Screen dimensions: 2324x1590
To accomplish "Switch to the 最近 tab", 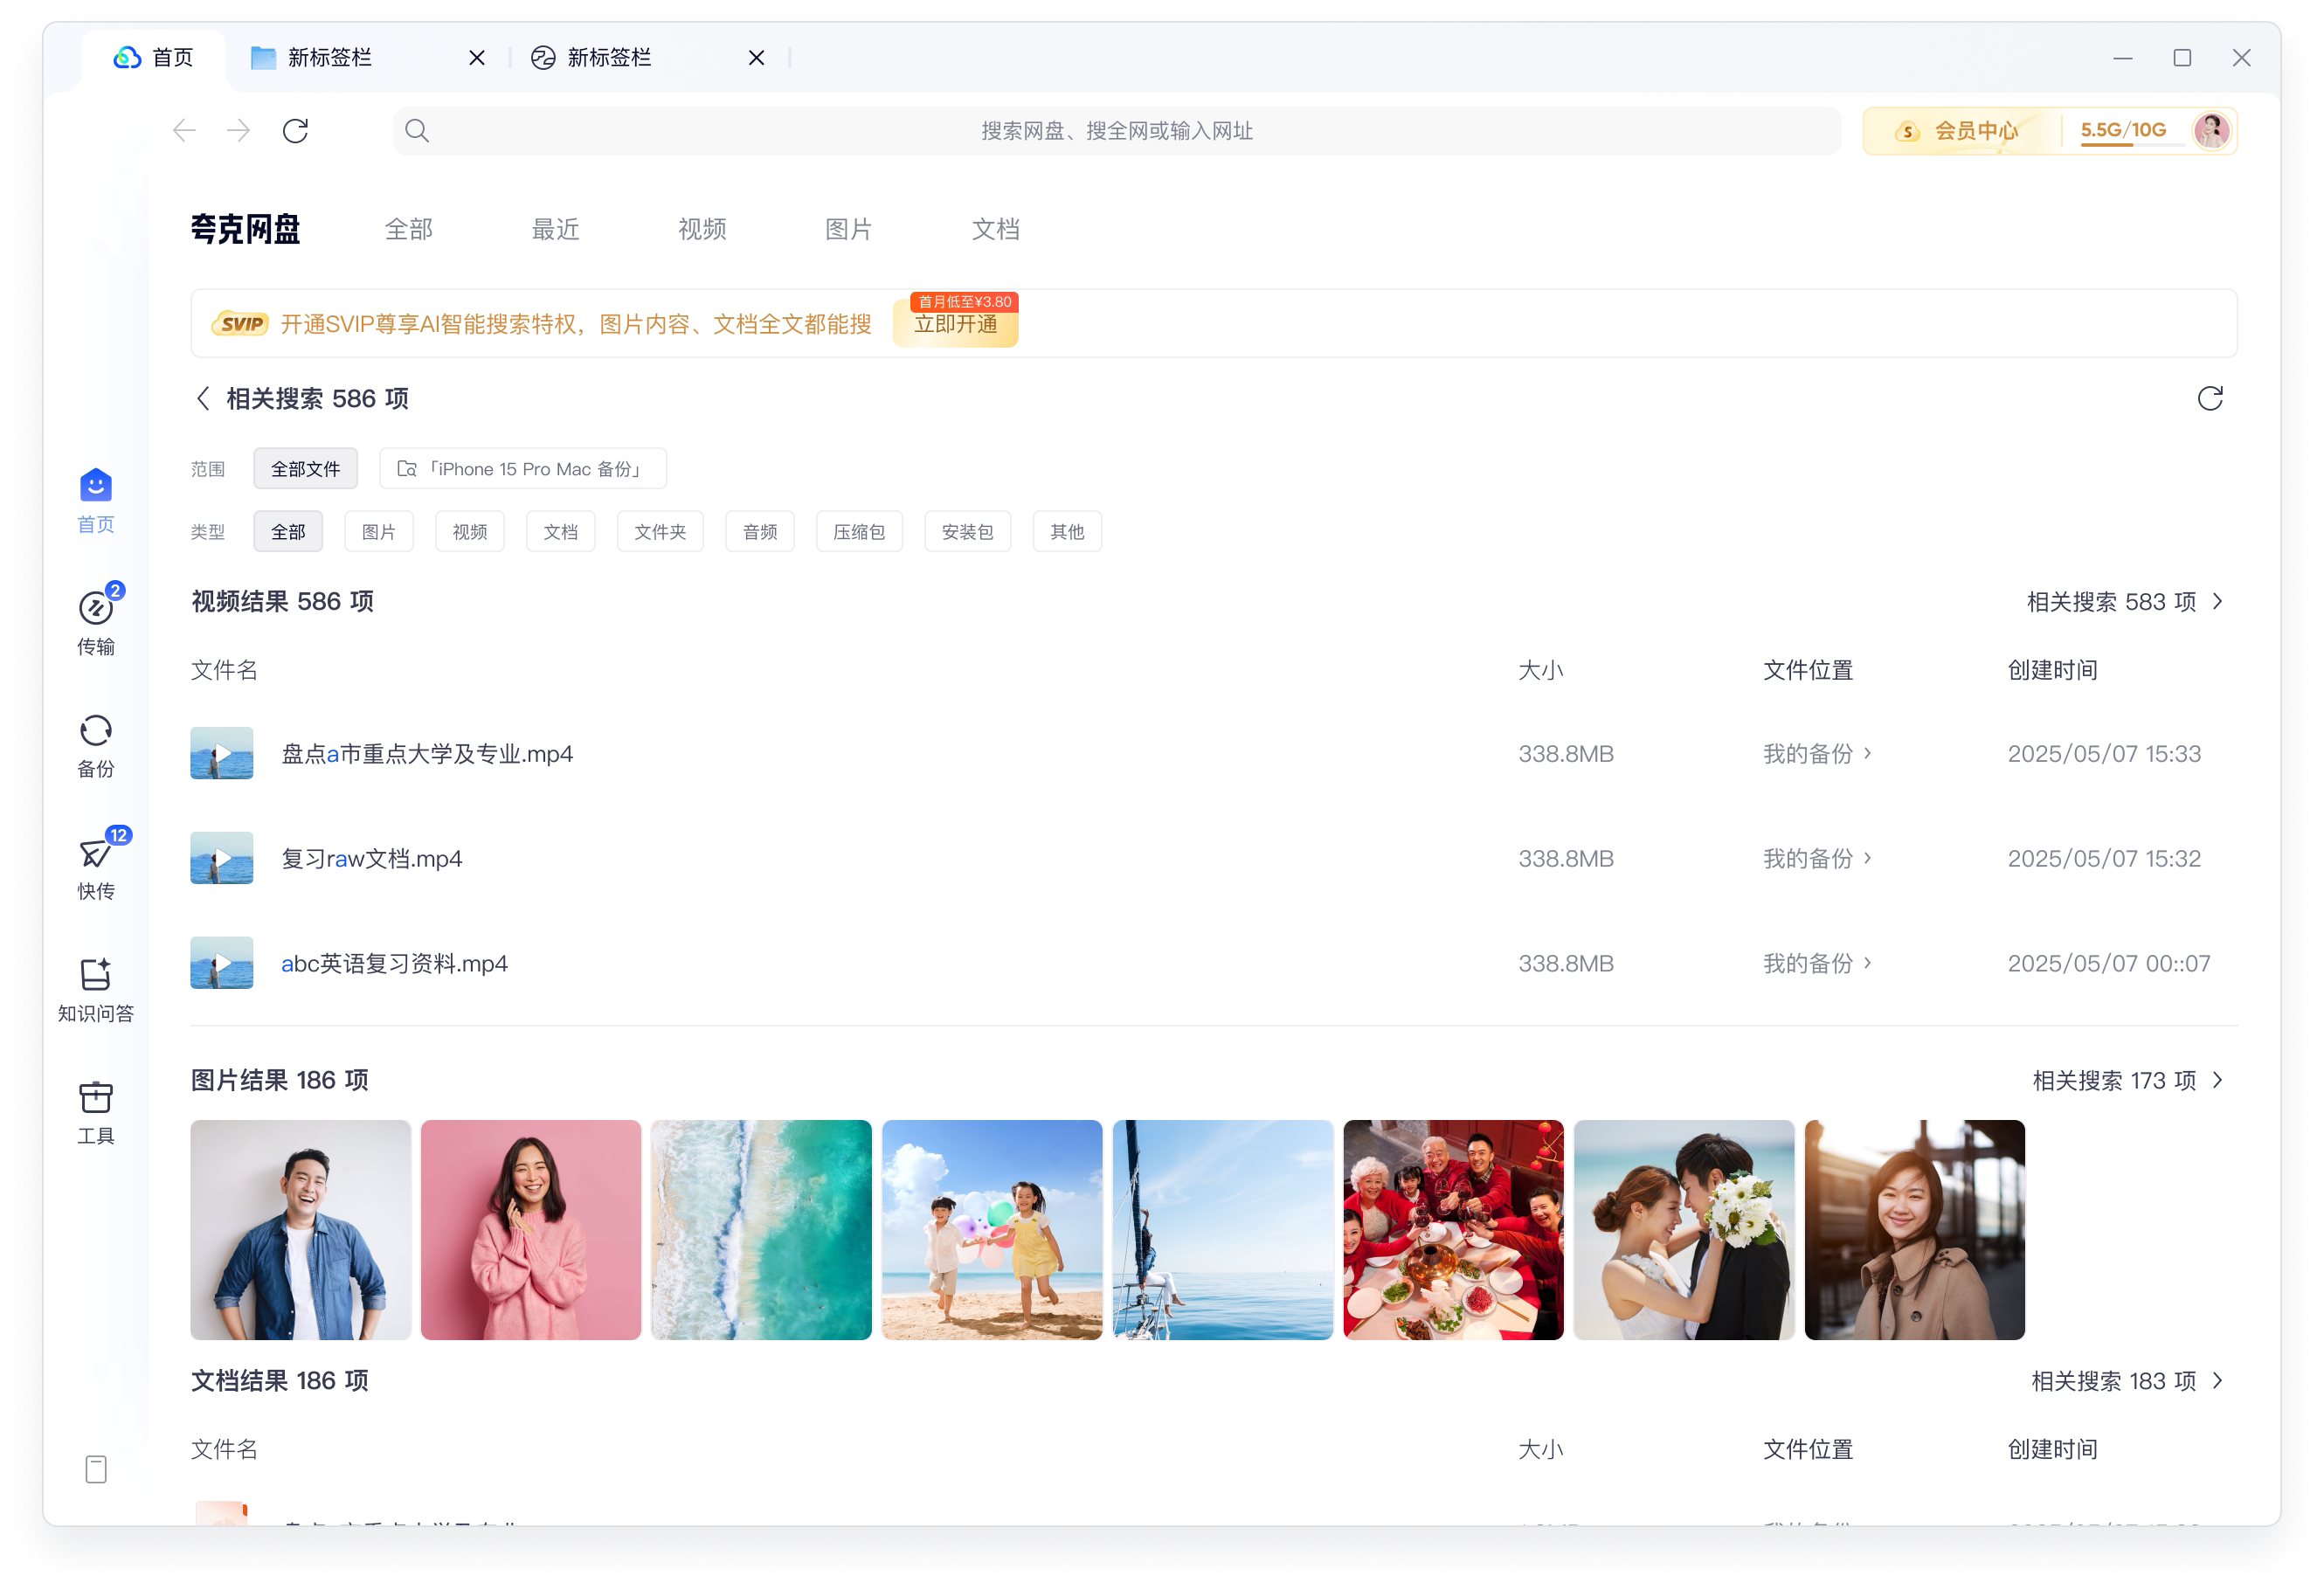I will click(x=555, y=230).
